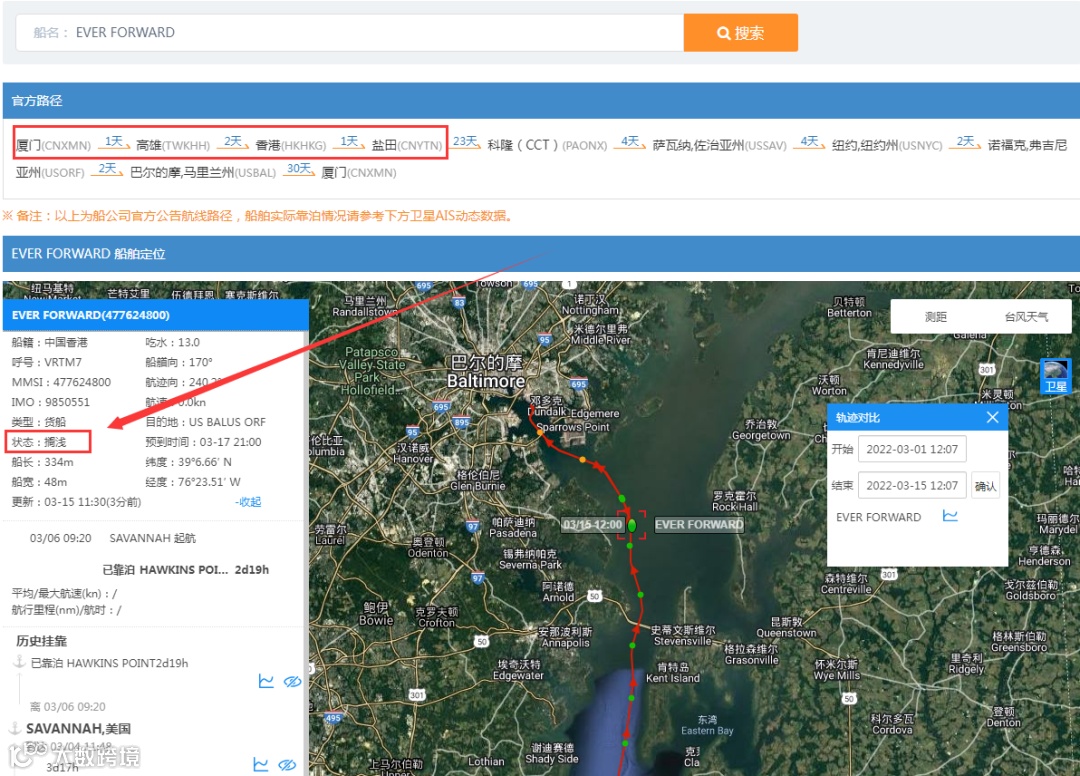Click 萨瓦纳,佐治亚州(USSAV) port
Image resolution: width=1080 pixels, height=776 pixels.
tap(719, 145)
